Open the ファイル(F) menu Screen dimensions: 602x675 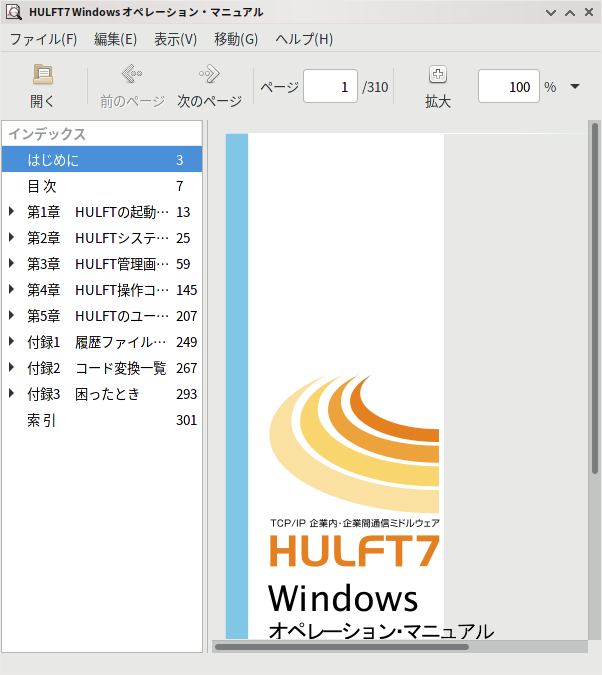[43, 39]
